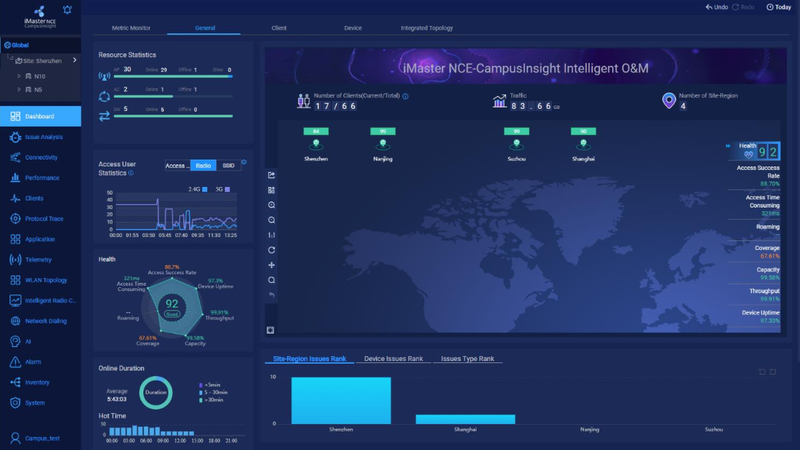Zoom out on the map
The image size is (800, 450).
[271, 220]
